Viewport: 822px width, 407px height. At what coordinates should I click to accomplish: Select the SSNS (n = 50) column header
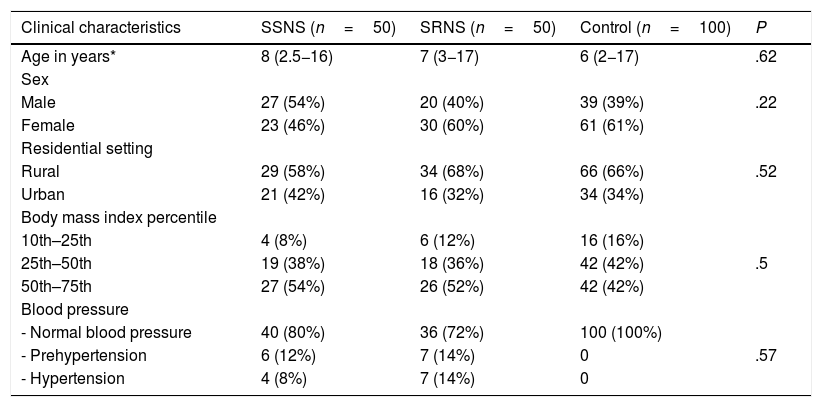pos(328,26)
